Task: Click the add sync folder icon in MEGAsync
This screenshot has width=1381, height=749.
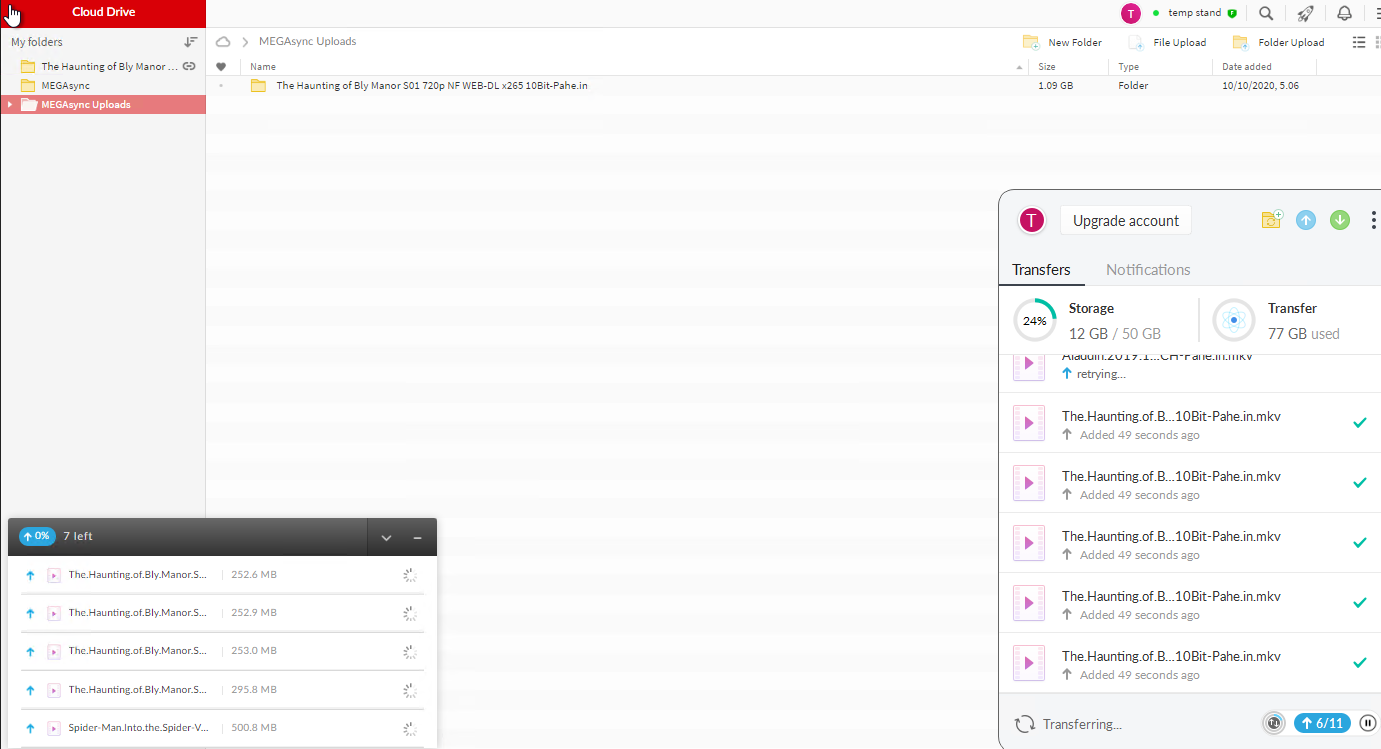Action: tap(1272, 220)
